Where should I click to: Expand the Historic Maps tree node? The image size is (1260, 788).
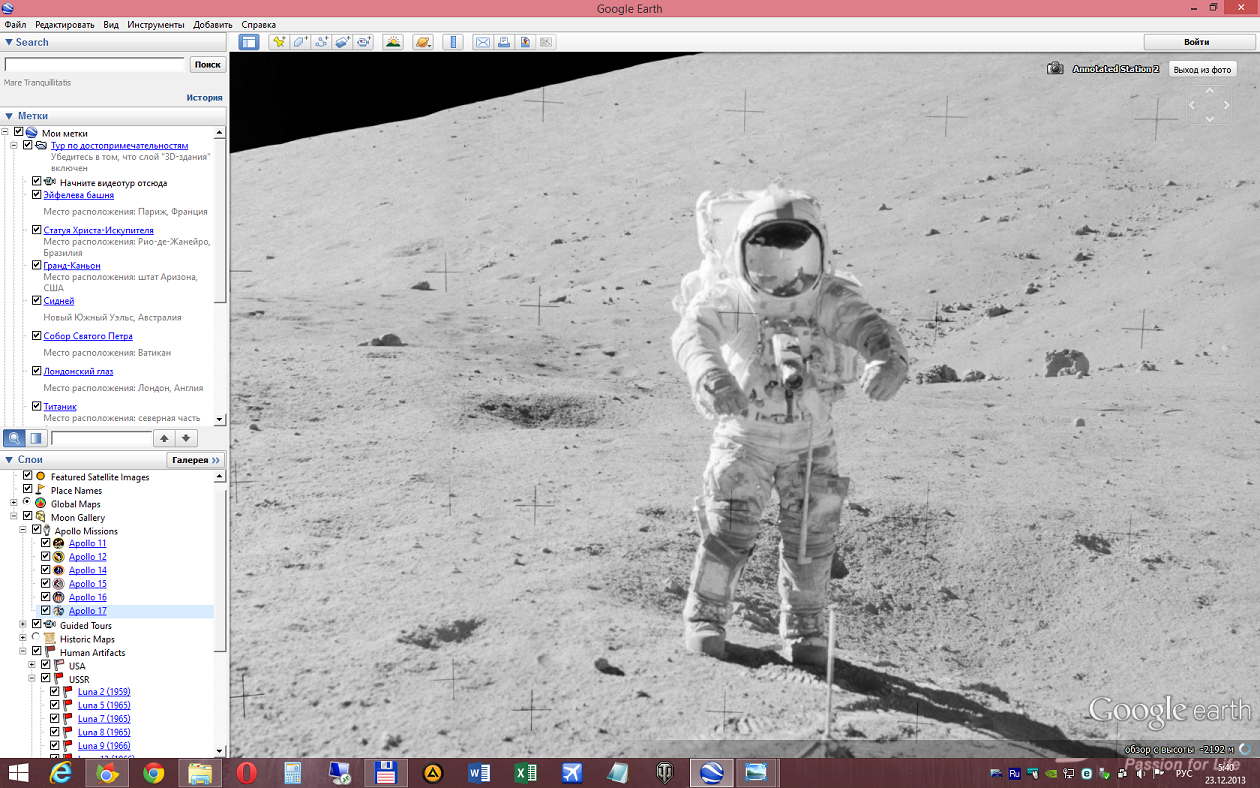coord(22,638)
